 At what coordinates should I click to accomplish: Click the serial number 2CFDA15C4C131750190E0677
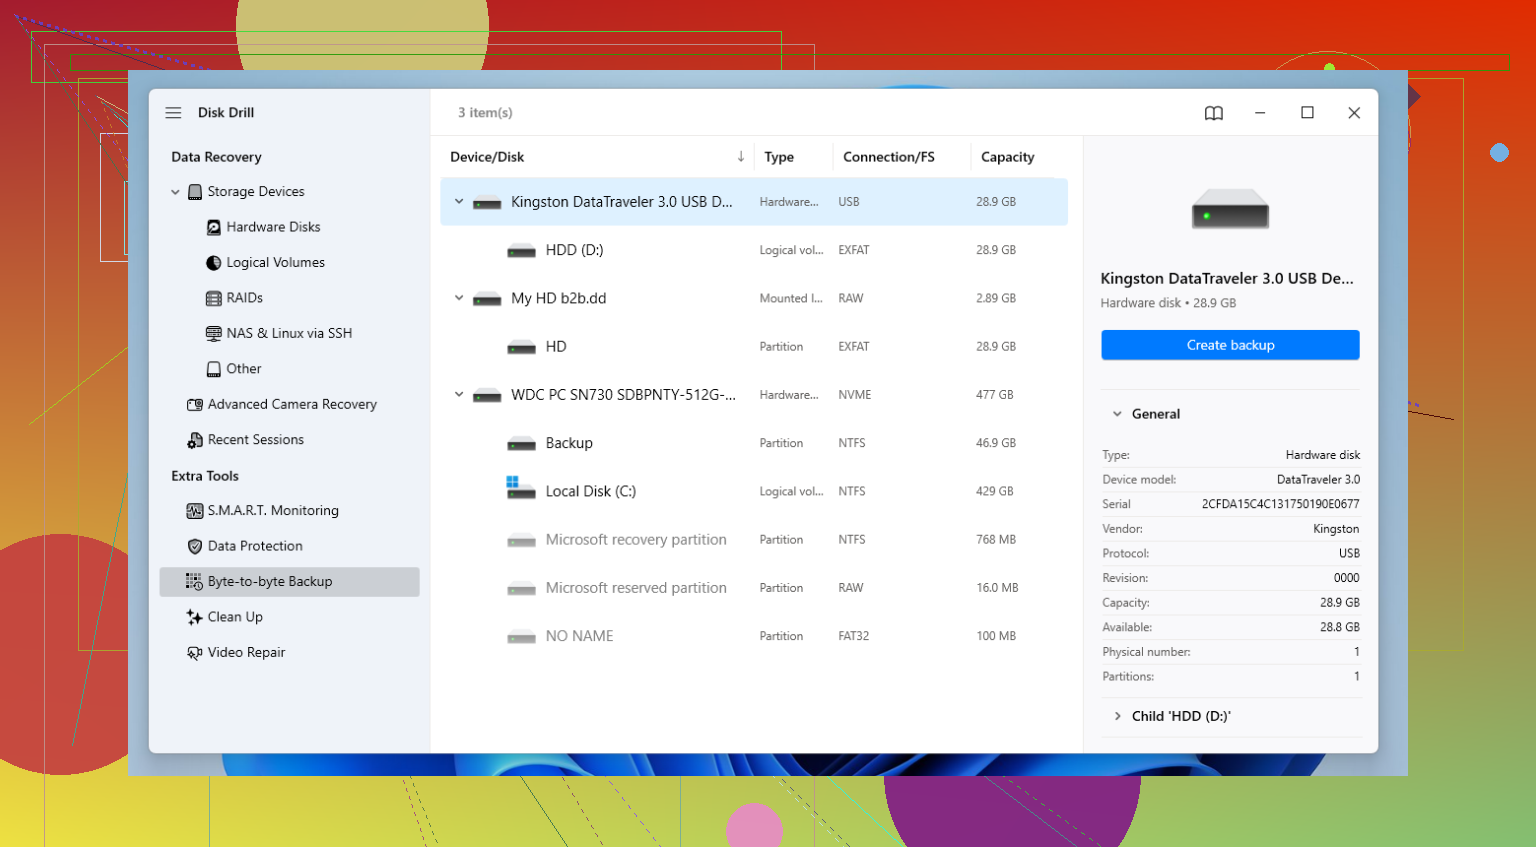pyautogui.click(x=1280, y=505)
